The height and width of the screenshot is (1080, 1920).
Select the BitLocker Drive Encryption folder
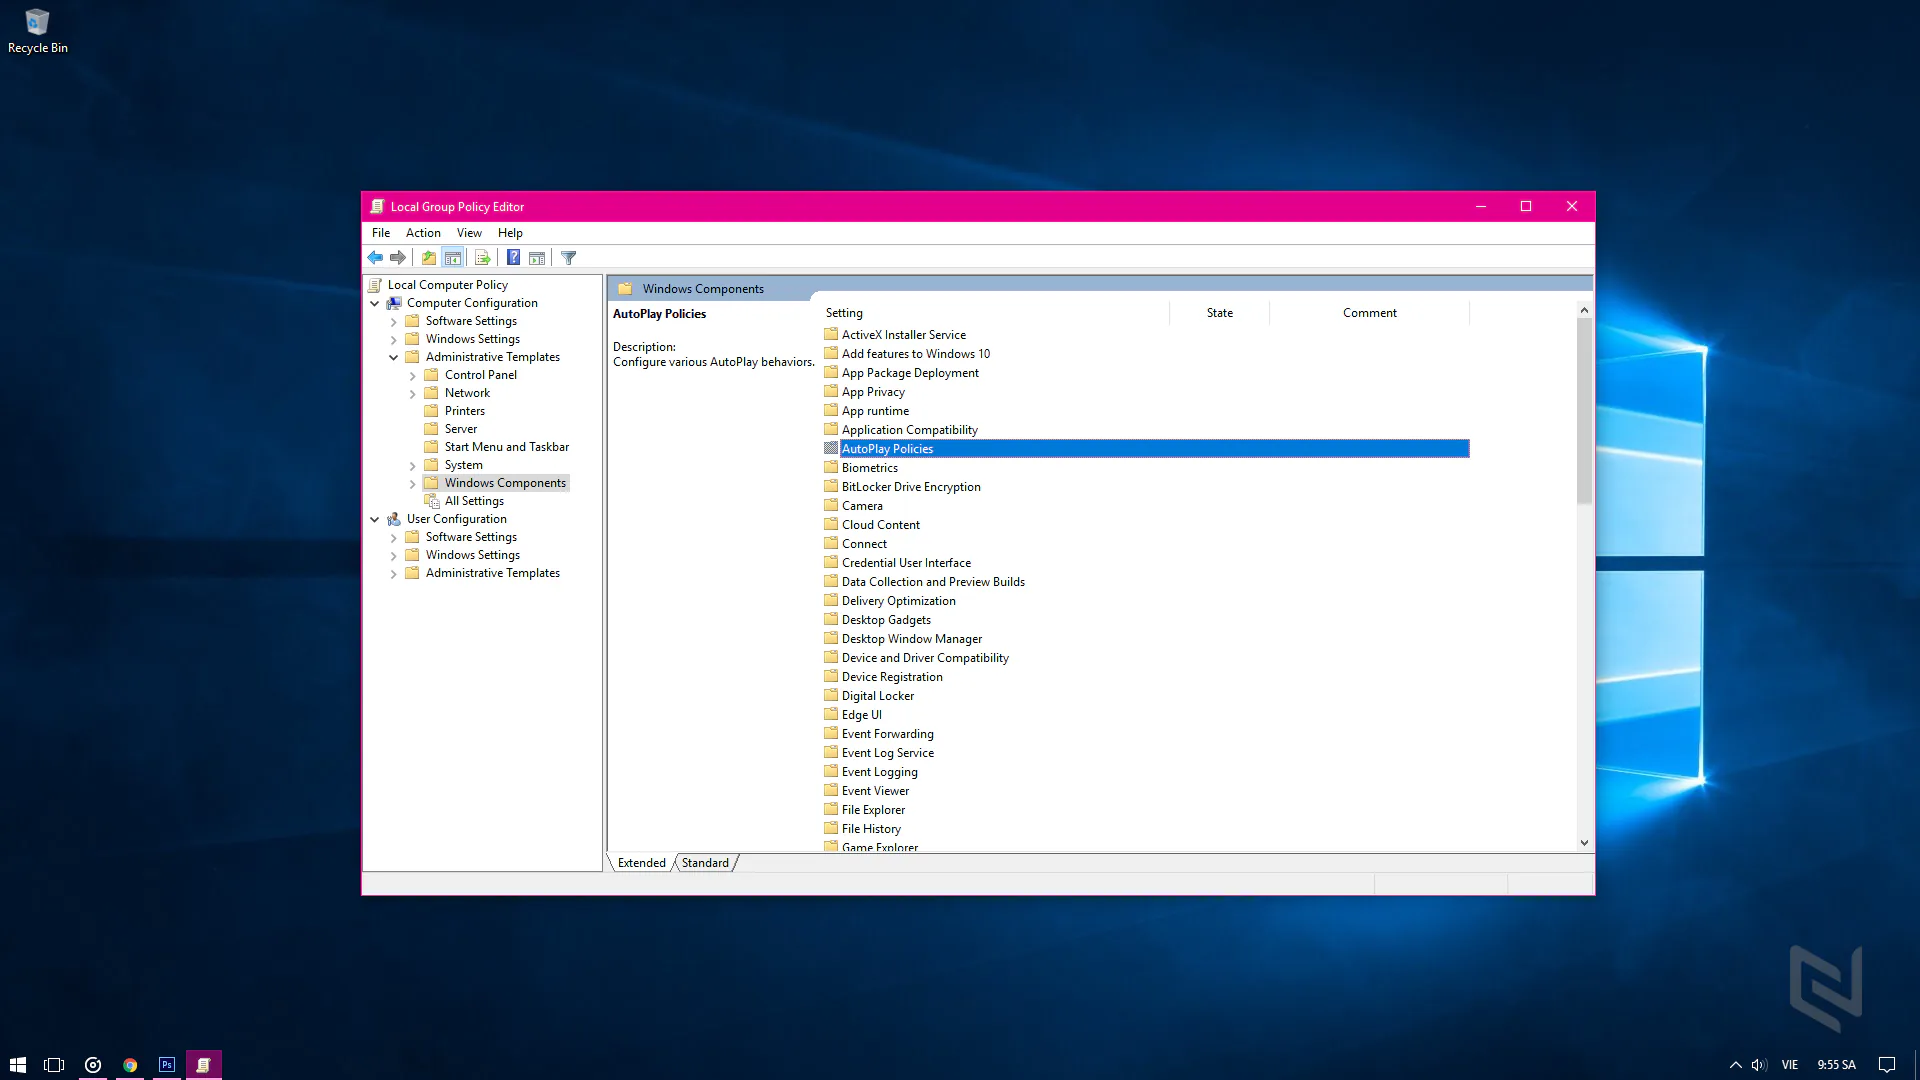[911, 487]
